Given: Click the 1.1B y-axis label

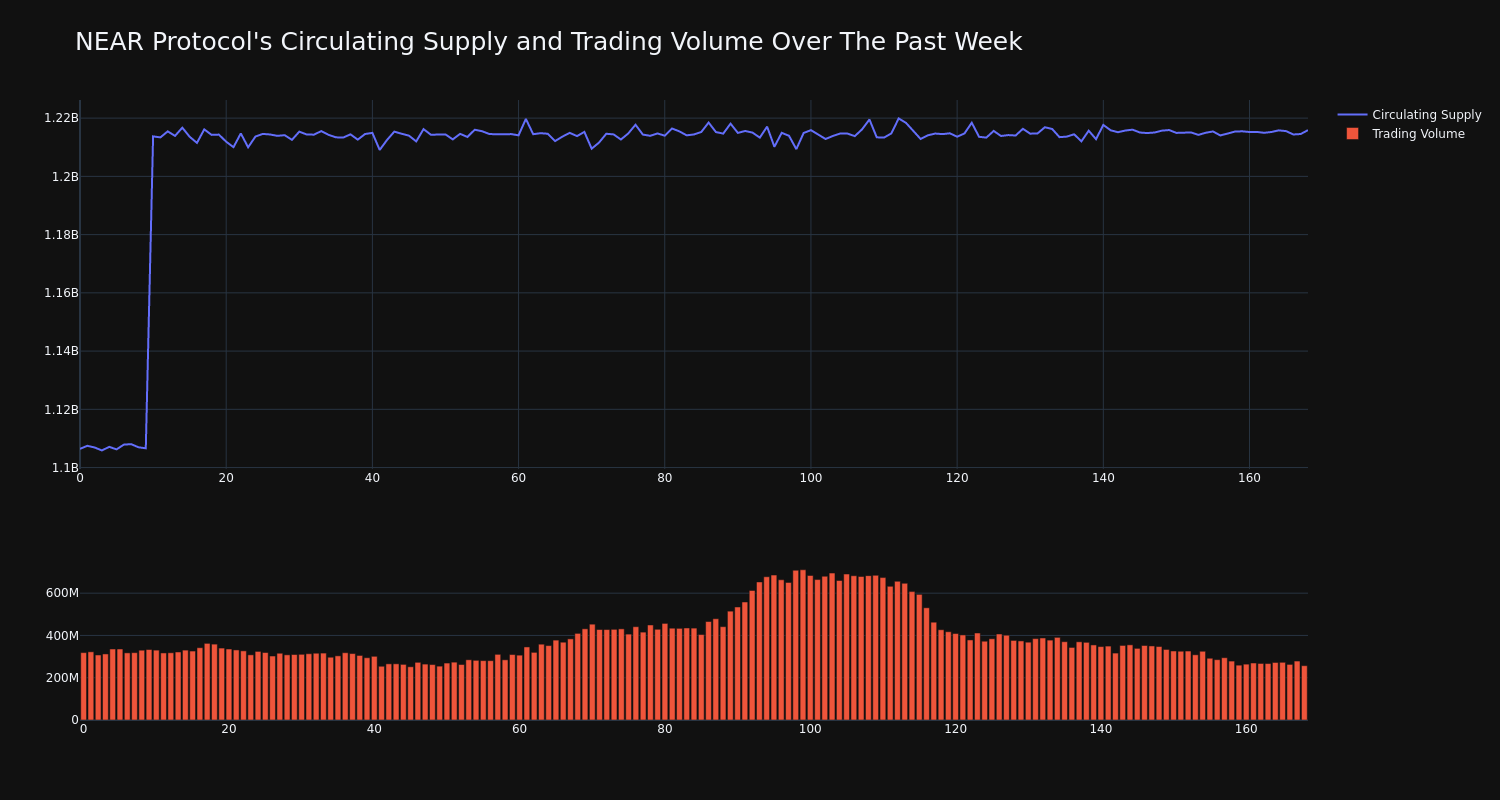Looking at the screenshot, I should coord(65,468).
